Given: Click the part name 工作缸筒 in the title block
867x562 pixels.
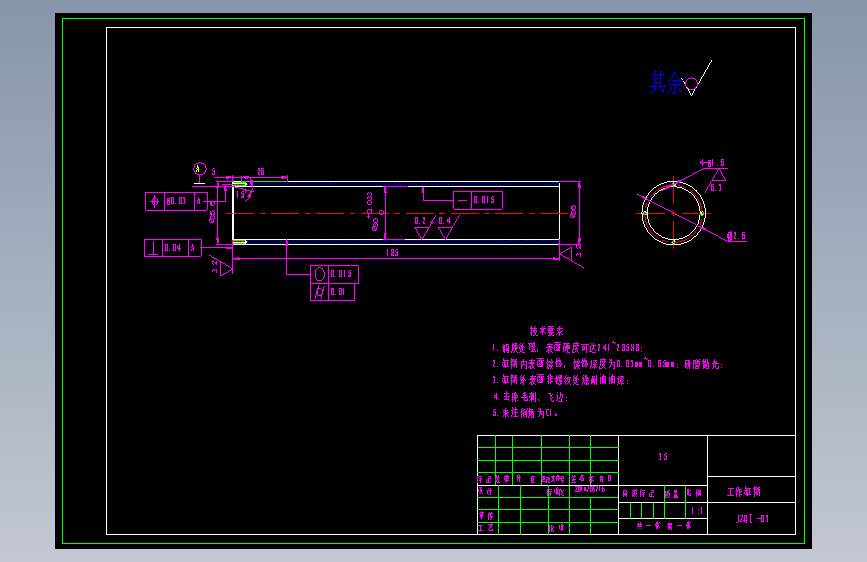Looking at the screenshot, I should (x=744, y=492).
